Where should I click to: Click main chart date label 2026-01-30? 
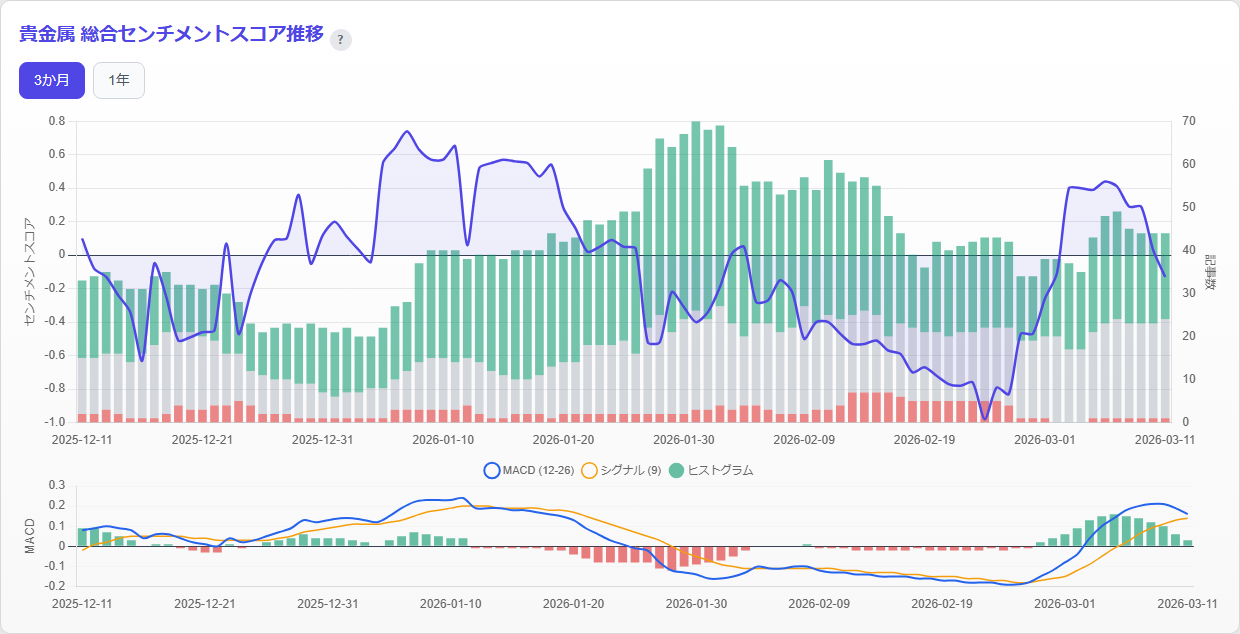(684, 438)
